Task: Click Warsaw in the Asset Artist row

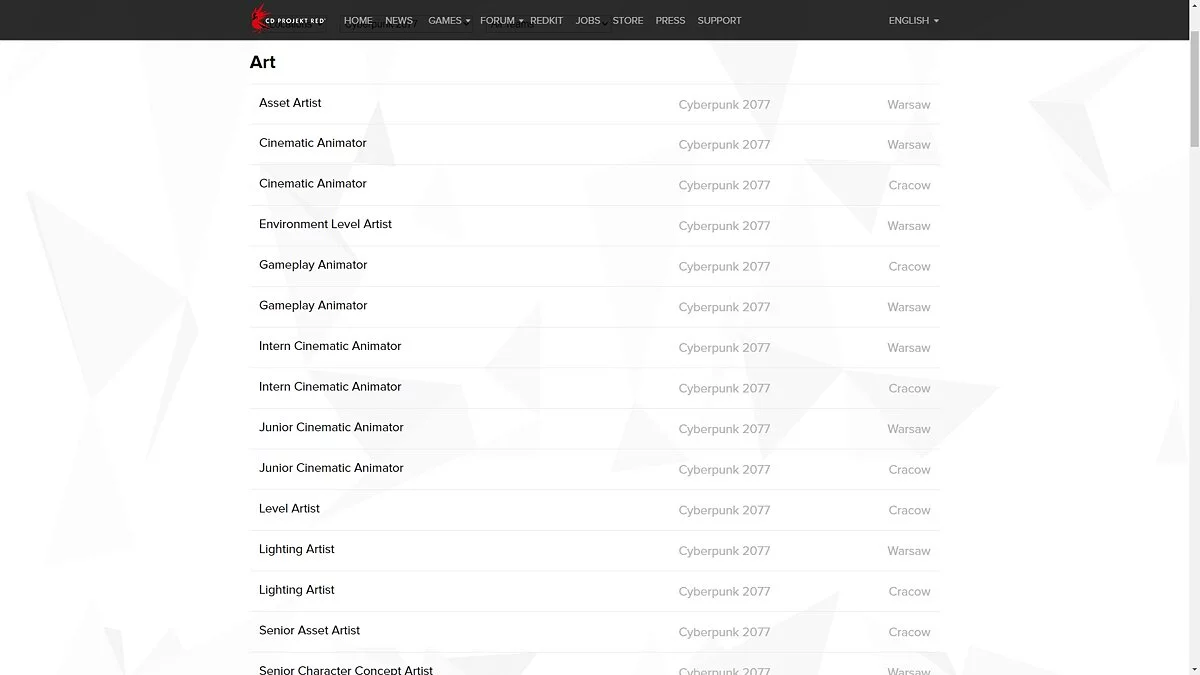Action: [909, 105]
